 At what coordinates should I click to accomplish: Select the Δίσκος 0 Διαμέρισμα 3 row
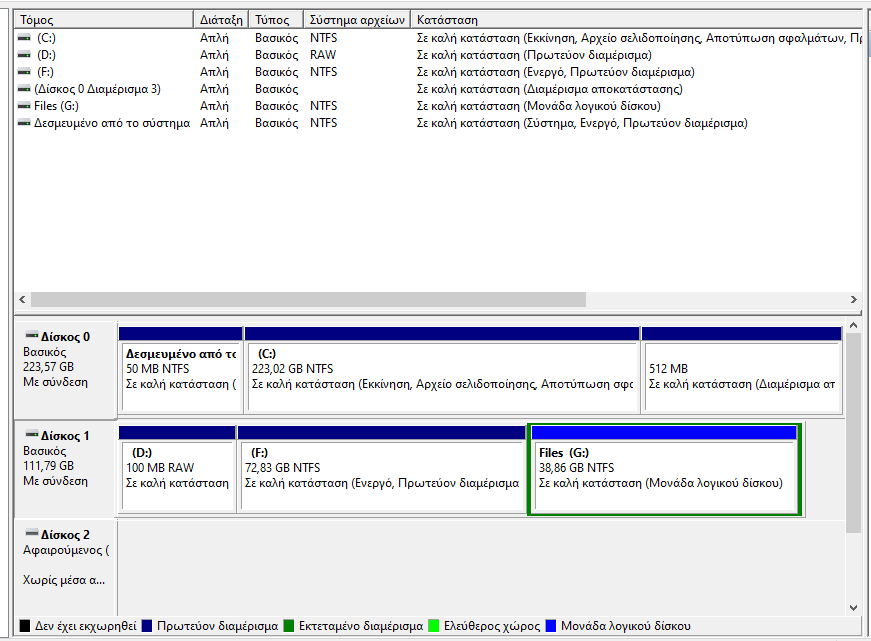pos(439,89)
